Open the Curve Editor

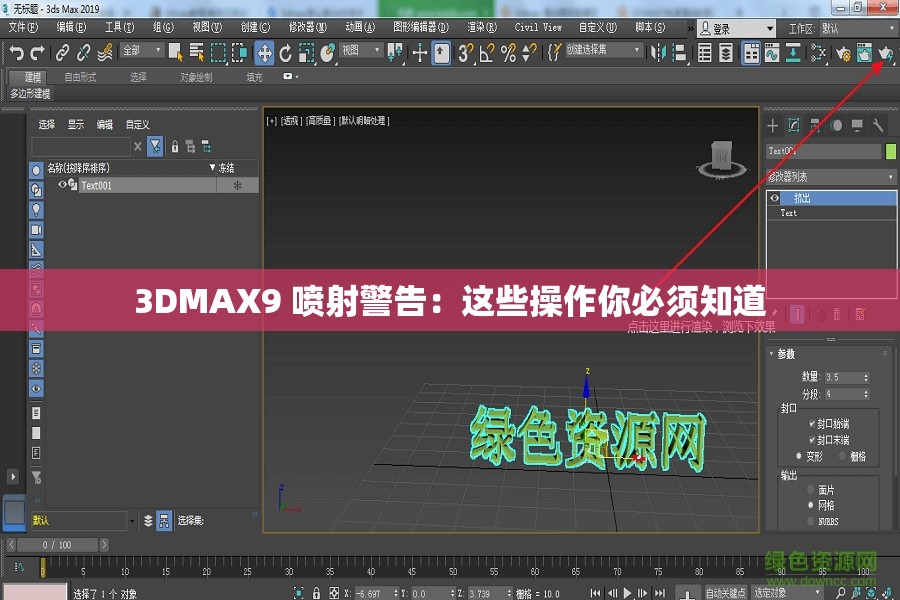coord(772,53)
